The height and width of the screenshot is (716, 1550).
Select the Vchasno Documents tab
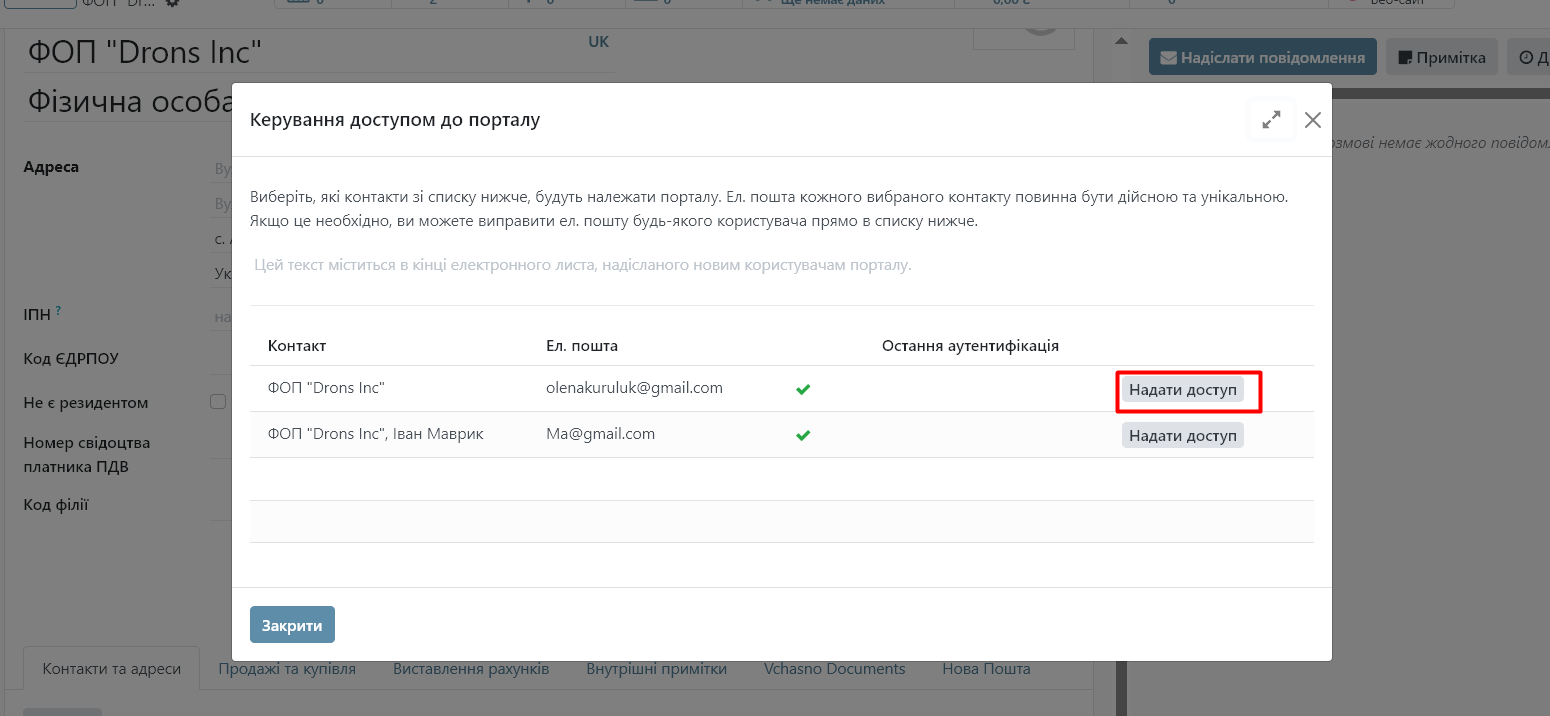834,669
